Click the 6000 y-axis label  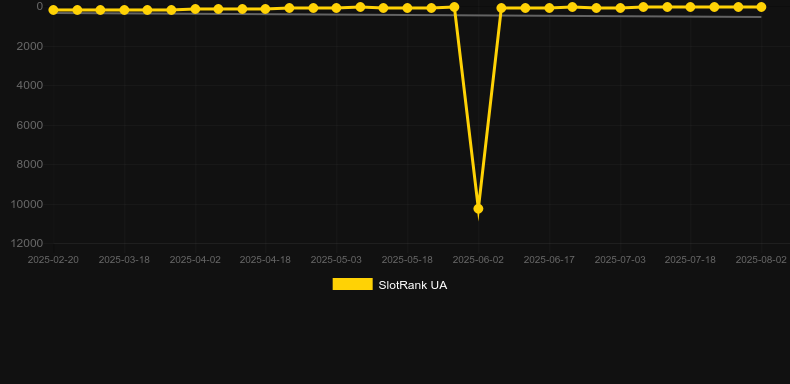(30, 125)
